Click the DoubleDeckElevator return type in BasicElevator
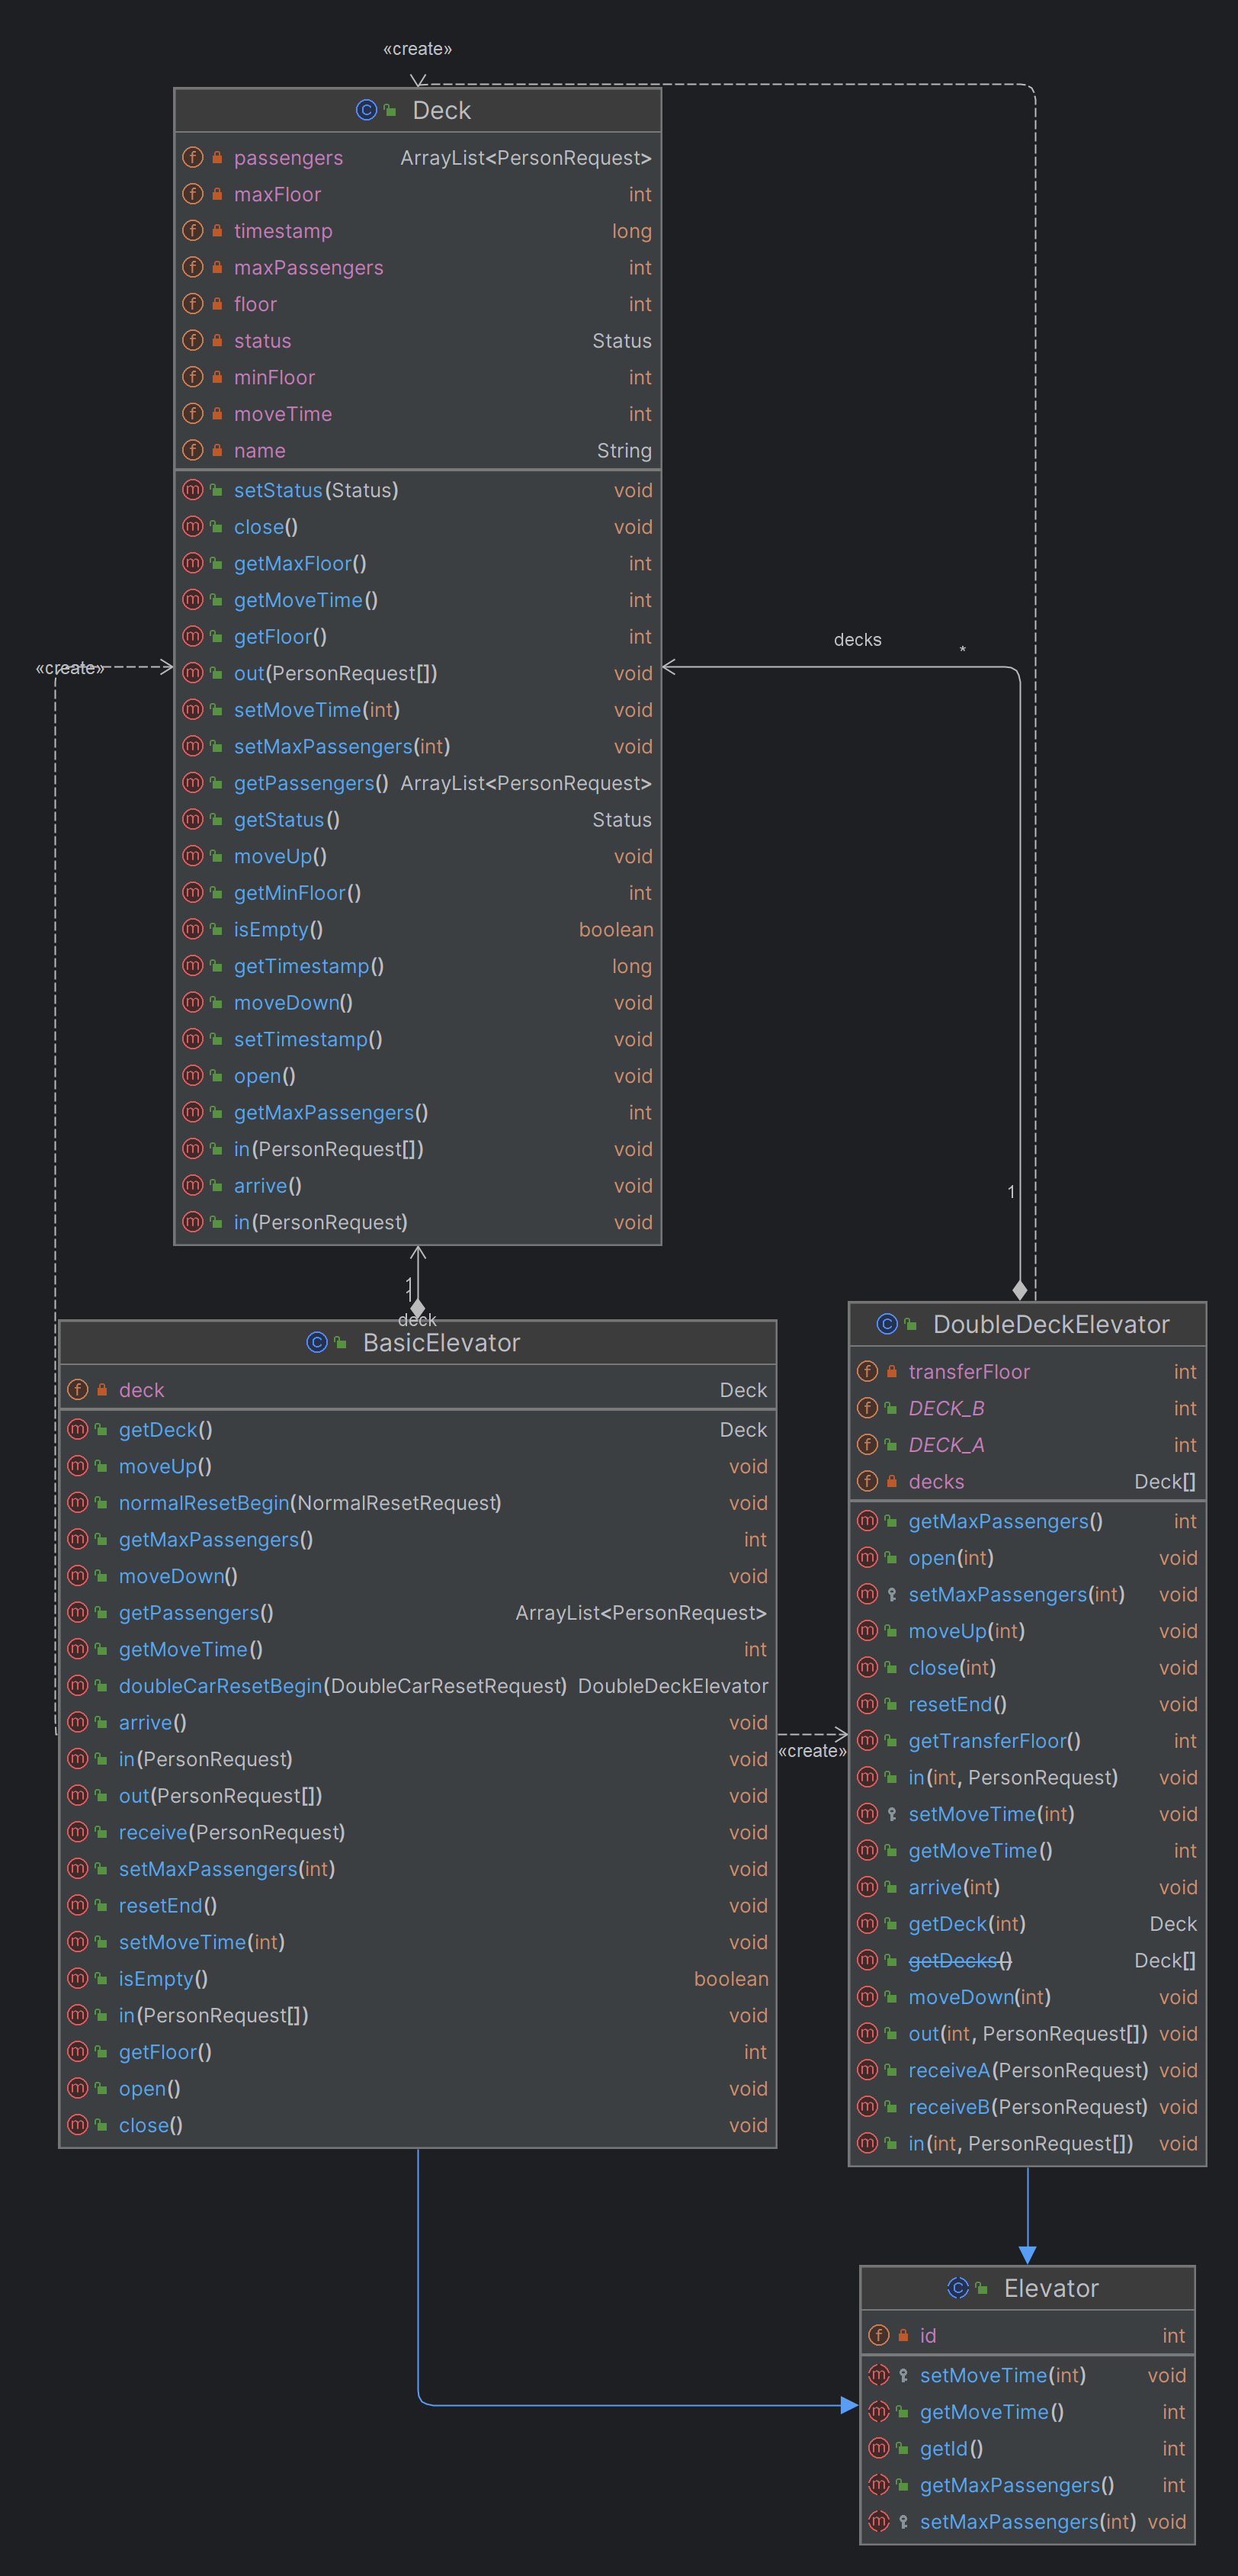The height and width of the screenshot is (2576, 1238). coord(672,1685)
